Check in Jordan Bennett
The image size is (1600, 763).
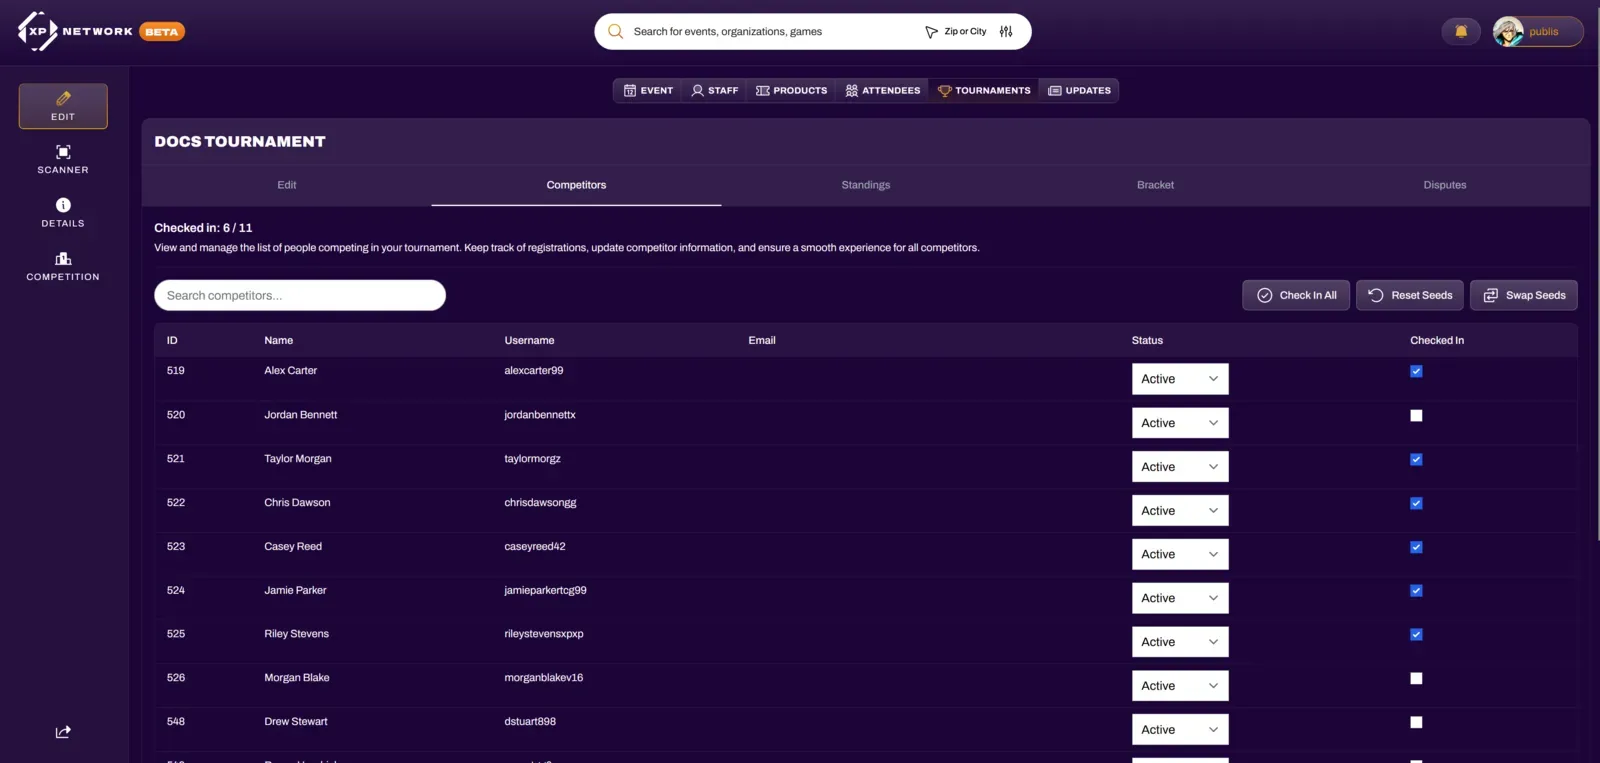click(x=1416, y=416)
